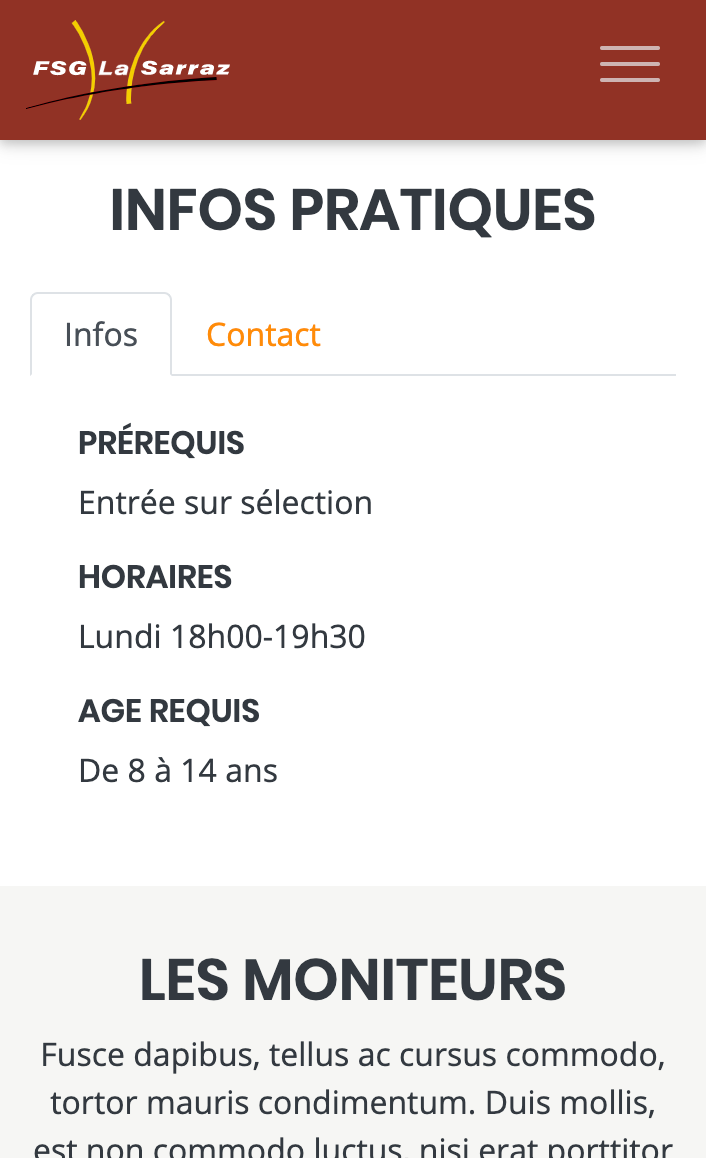Open Contact link in the tab bar

coord(263,333)
